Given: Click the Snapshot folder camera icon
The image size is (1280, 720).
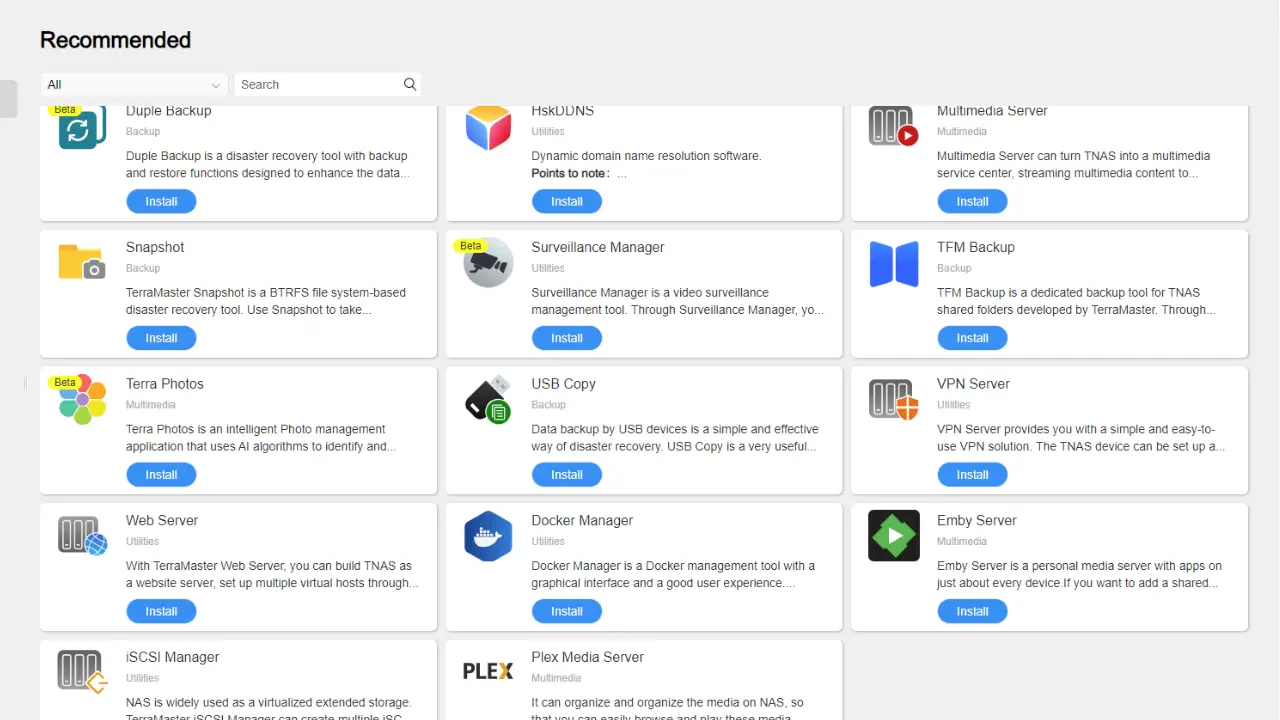Looking at the screenshot, I should tap(82, 262).
